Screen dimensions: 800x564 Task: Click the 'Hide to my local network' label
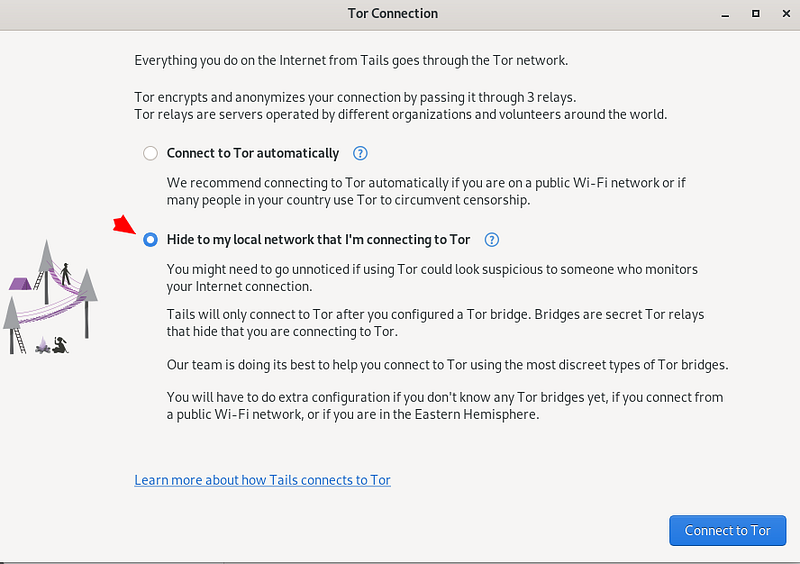pyautogui.click(x=318, y=239)
